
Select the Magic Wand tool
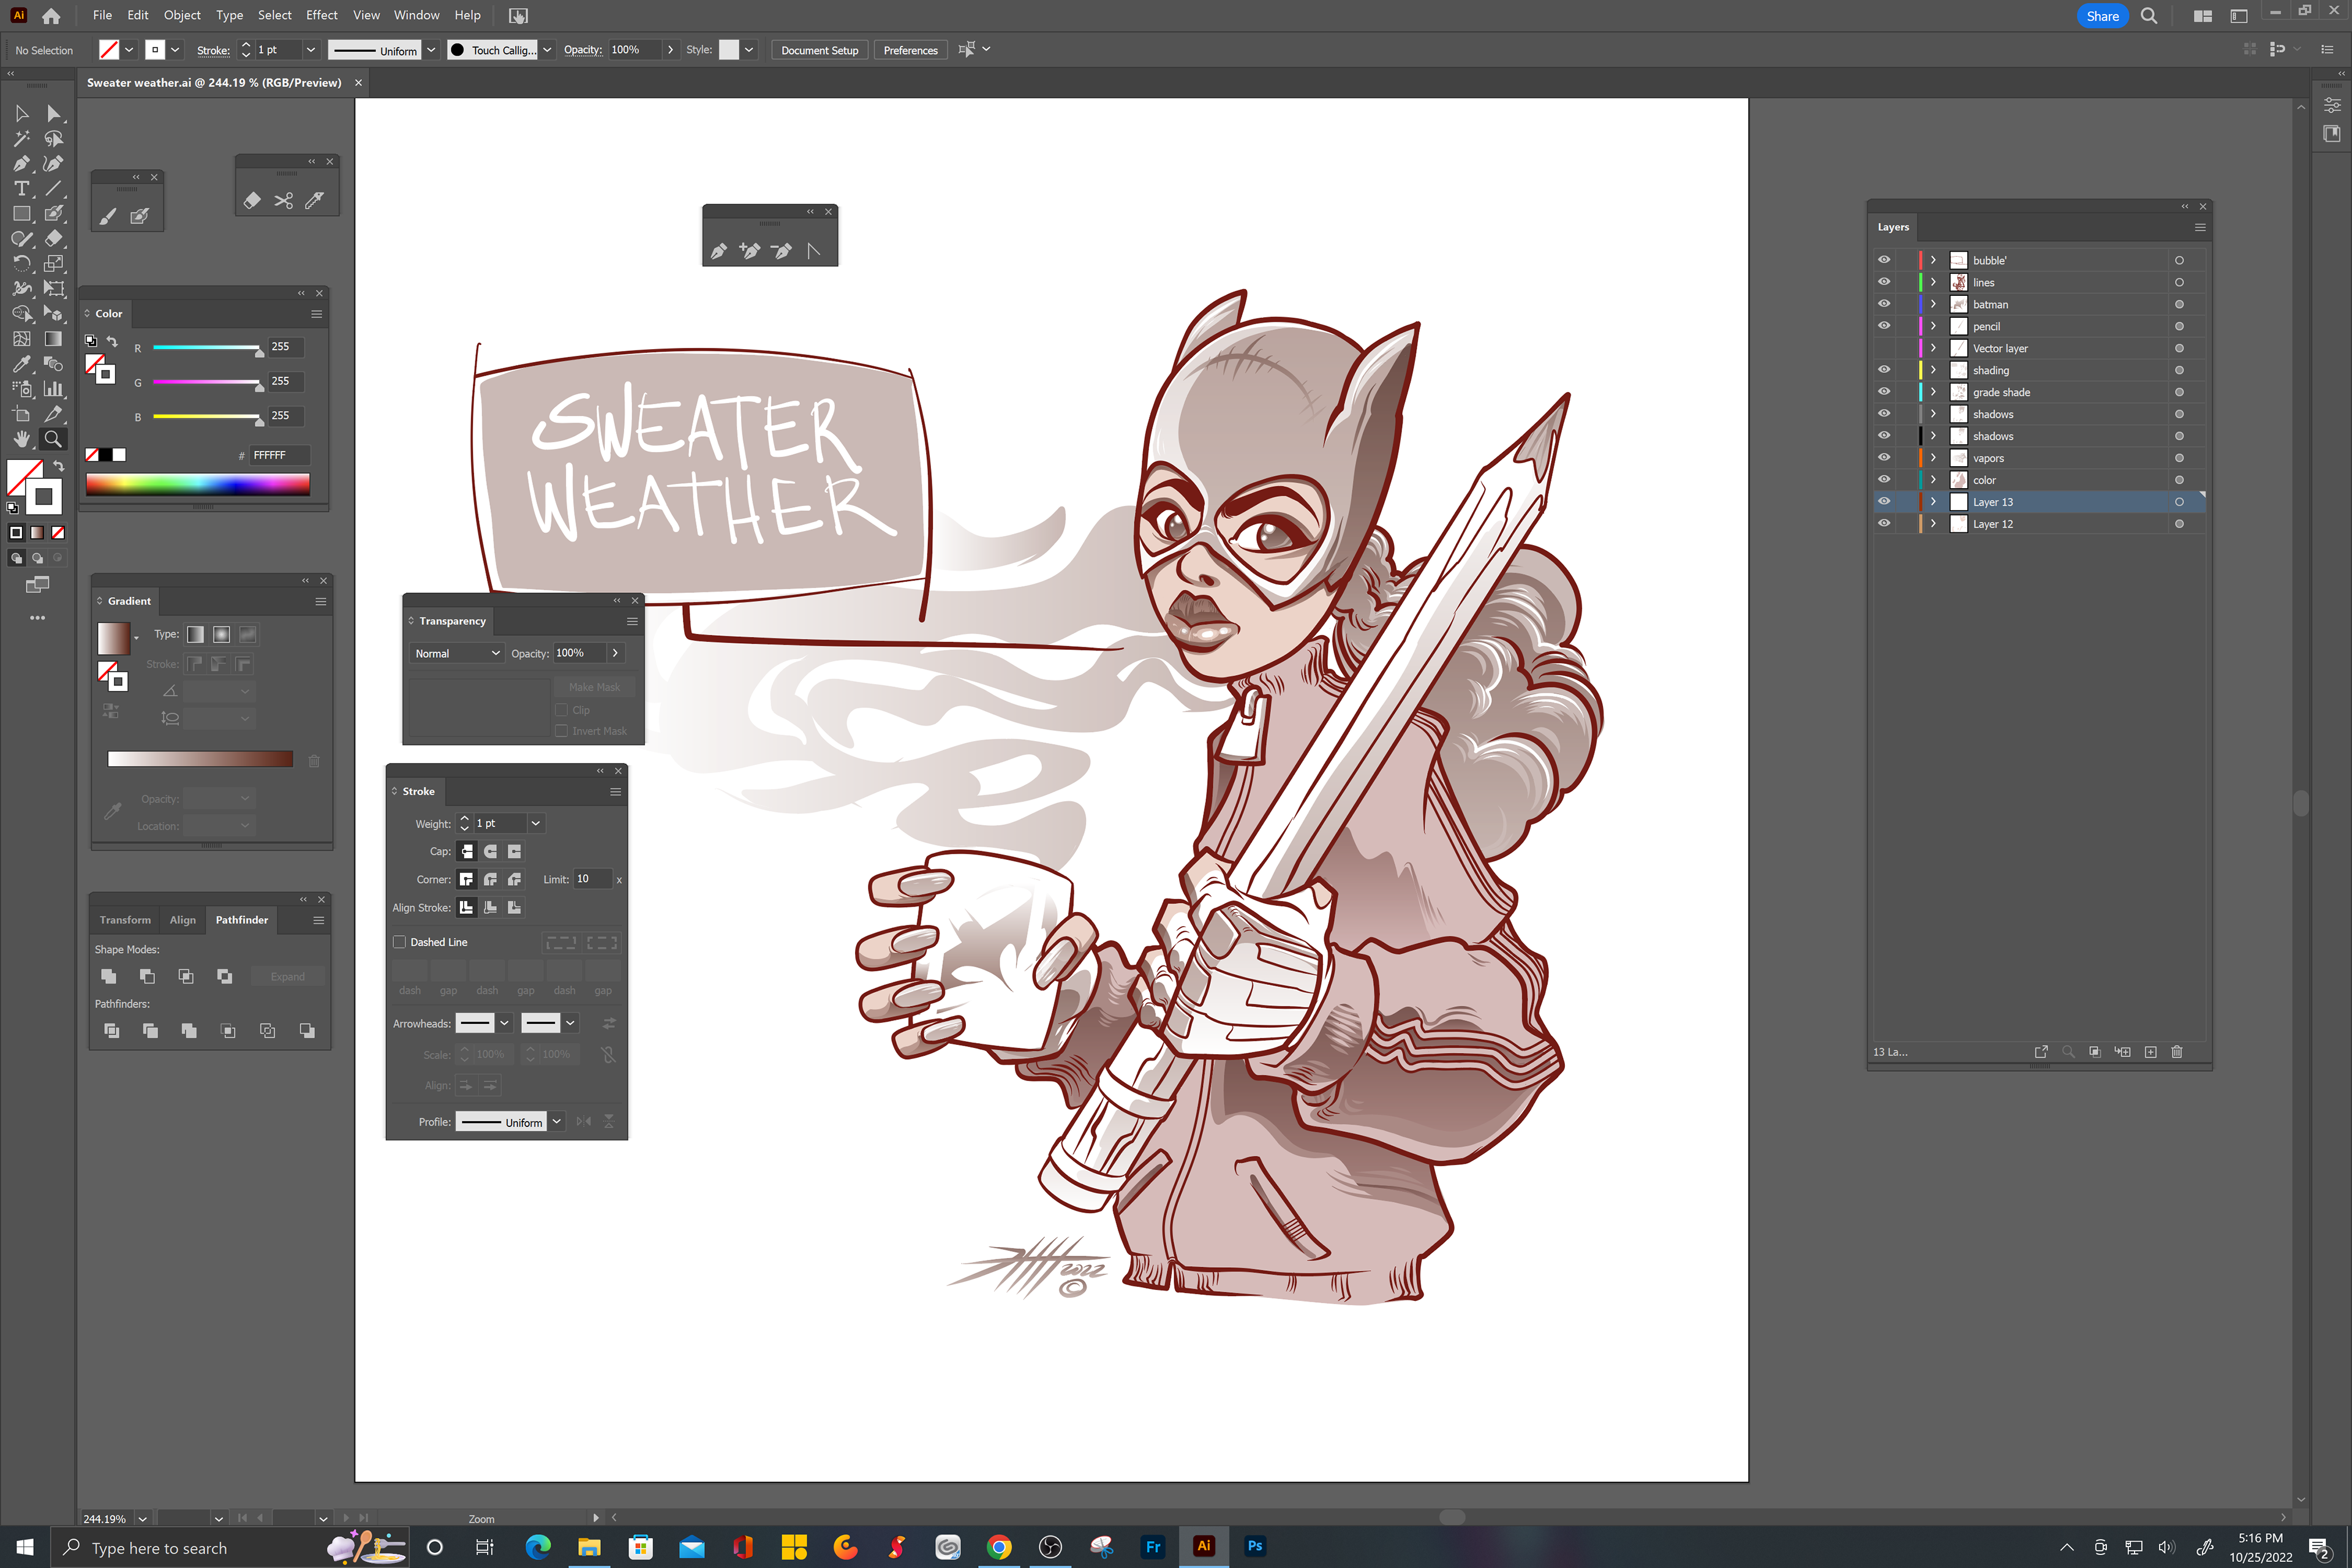pyautogui.click(x=21, y=139)
